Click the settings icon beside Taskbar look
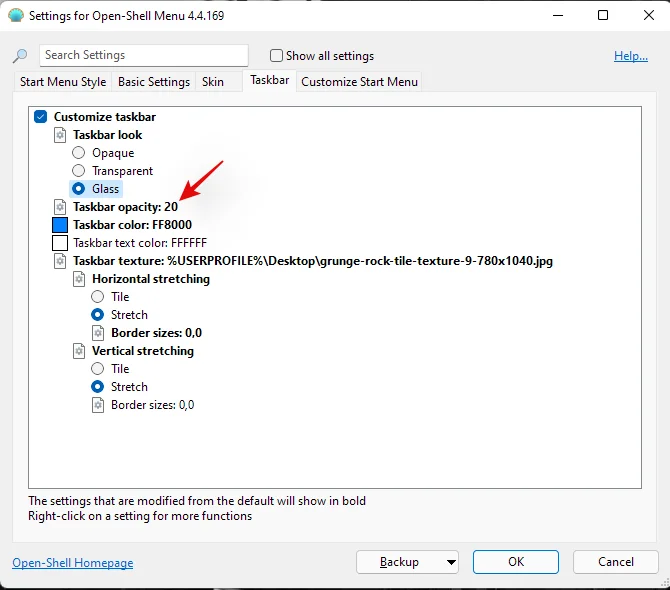Image resolution: width=670 pixels, height=590 pixels. point(60,135)
